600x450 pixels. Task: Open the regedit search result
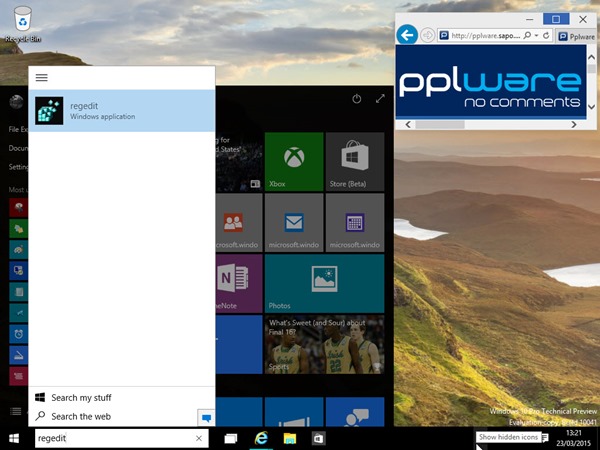pyautogui.click(x=122, y=111)
